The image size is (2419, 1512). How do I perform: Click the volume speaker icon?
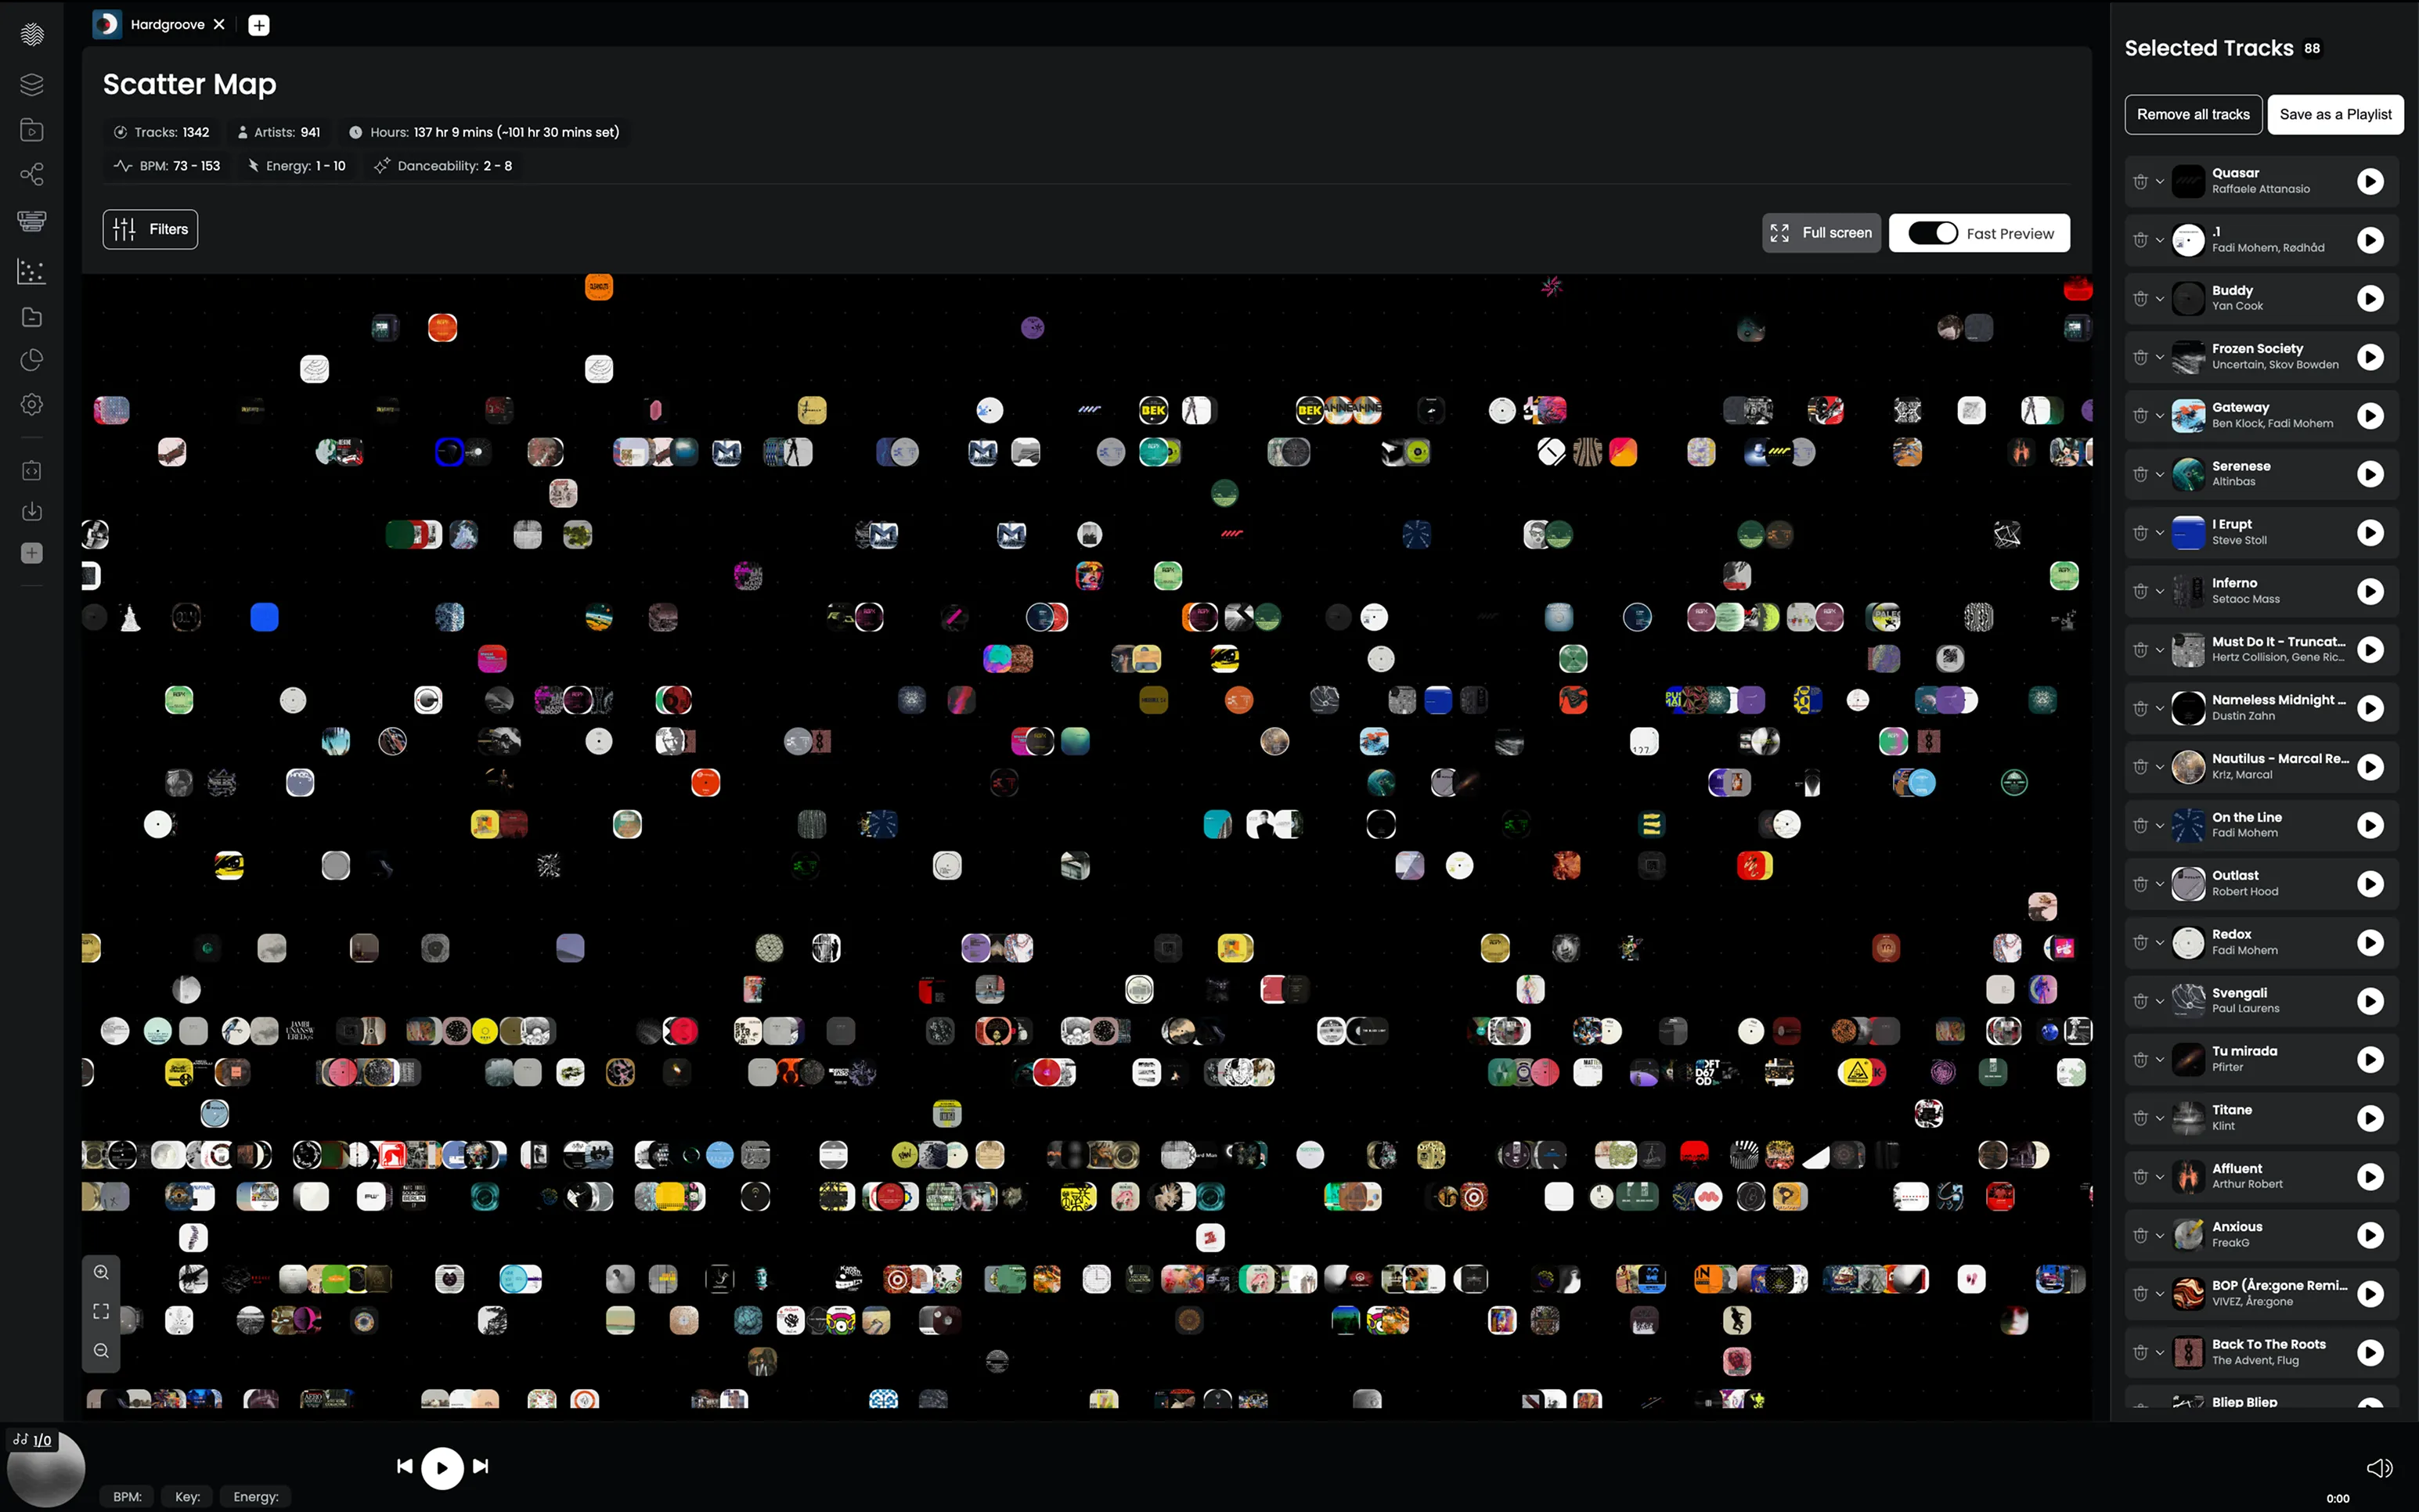coord(2379,1467)
